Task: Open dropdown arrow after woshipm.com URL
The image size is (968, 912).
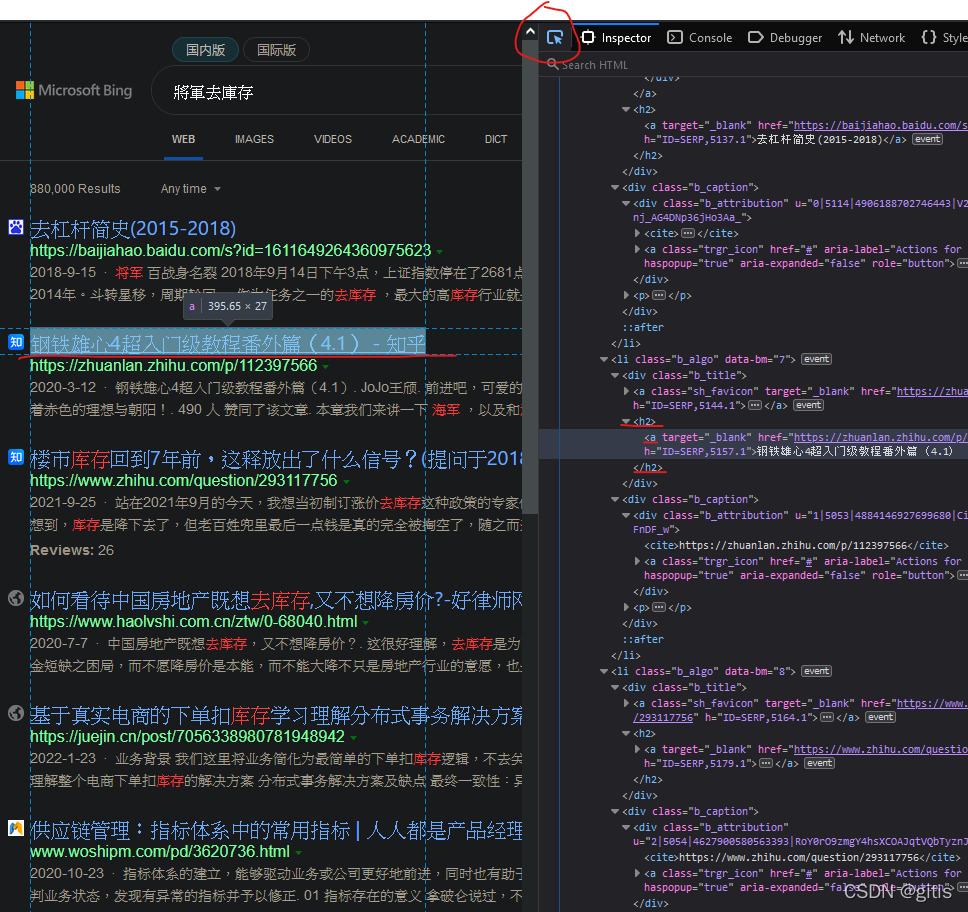Action: pos(298,853)
